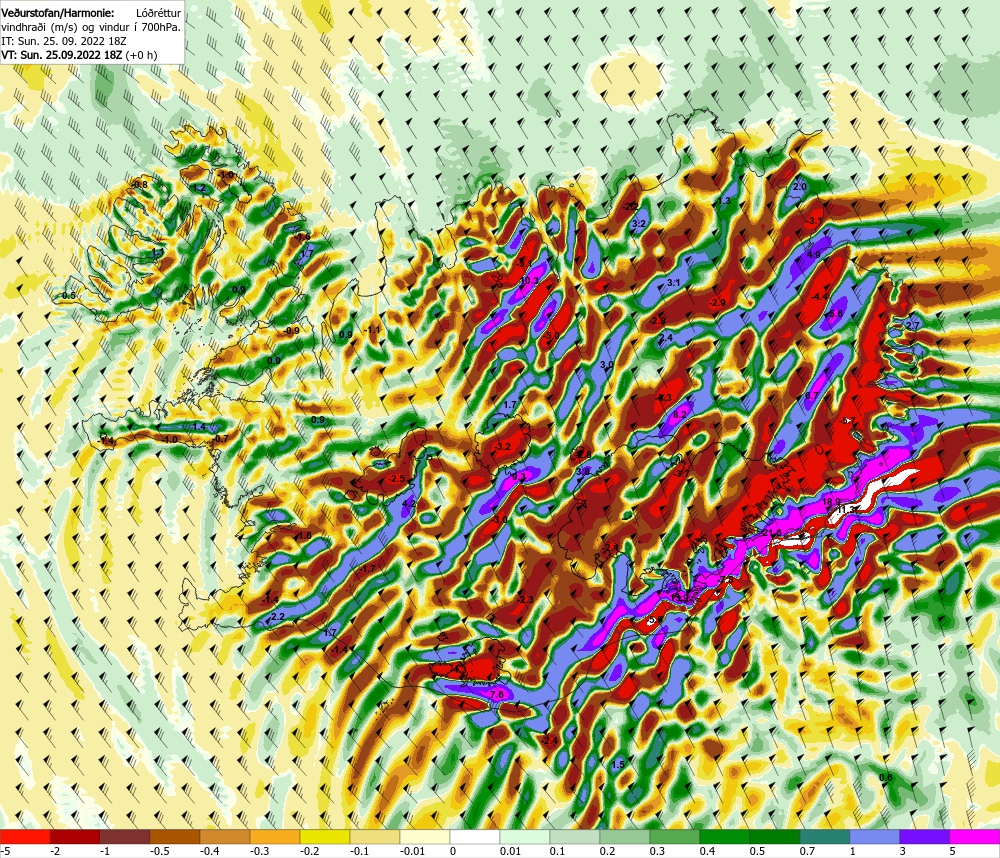This screenshot has width=1000, height=858.
Task: Select the white swatch between 0 and 0.01
Action: click(475, 837)
